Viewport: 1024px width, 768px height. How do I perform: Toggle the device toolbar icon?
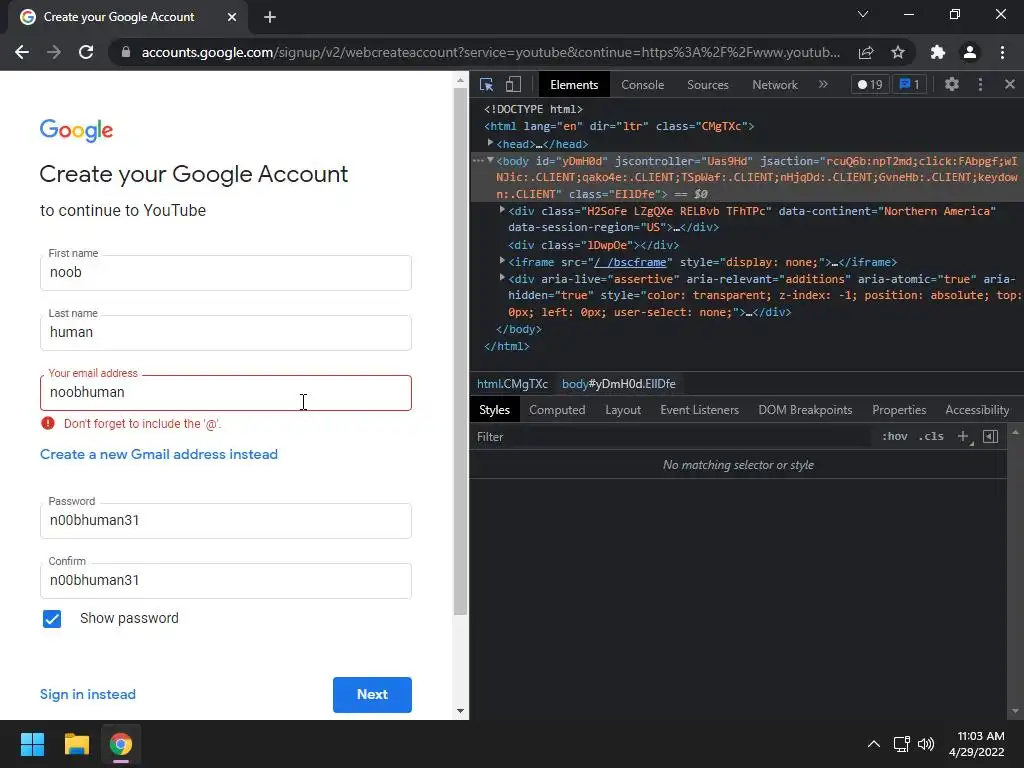coord(513,84)
